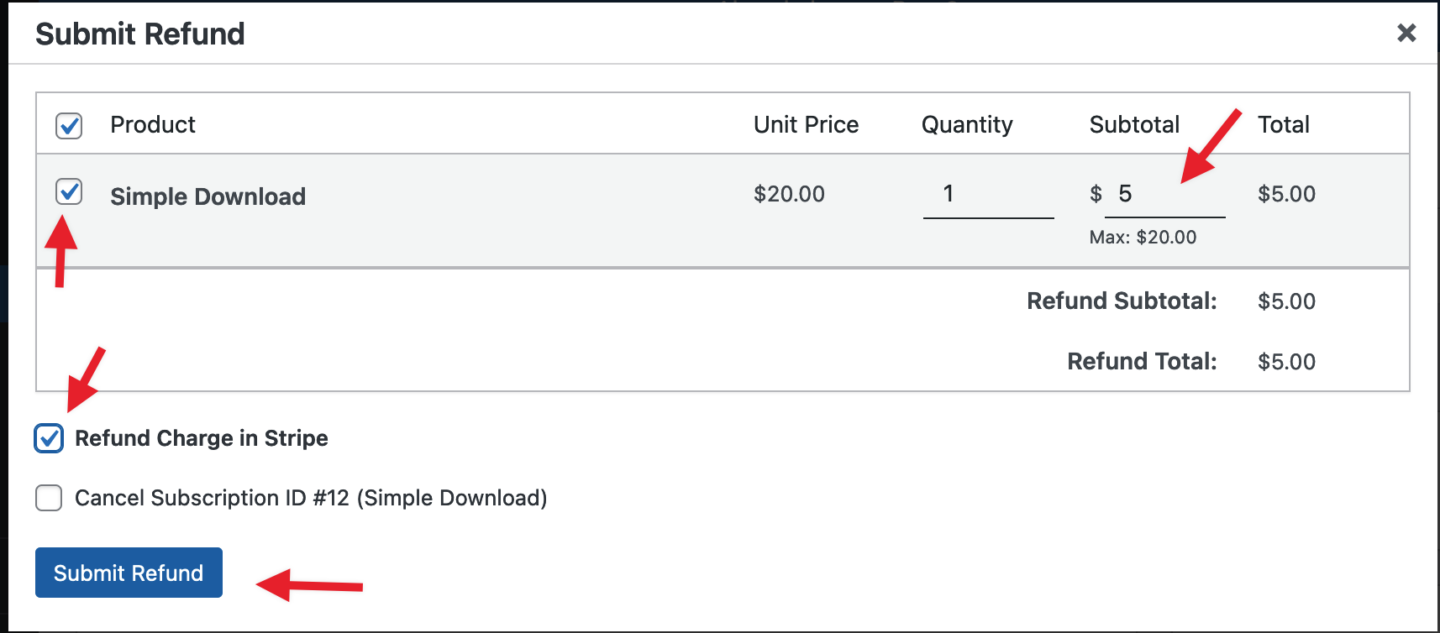Uncheck the Simple Download product row
This screenshot has width=1440, height=633.
pyautogui.click(x=68, y=191)
